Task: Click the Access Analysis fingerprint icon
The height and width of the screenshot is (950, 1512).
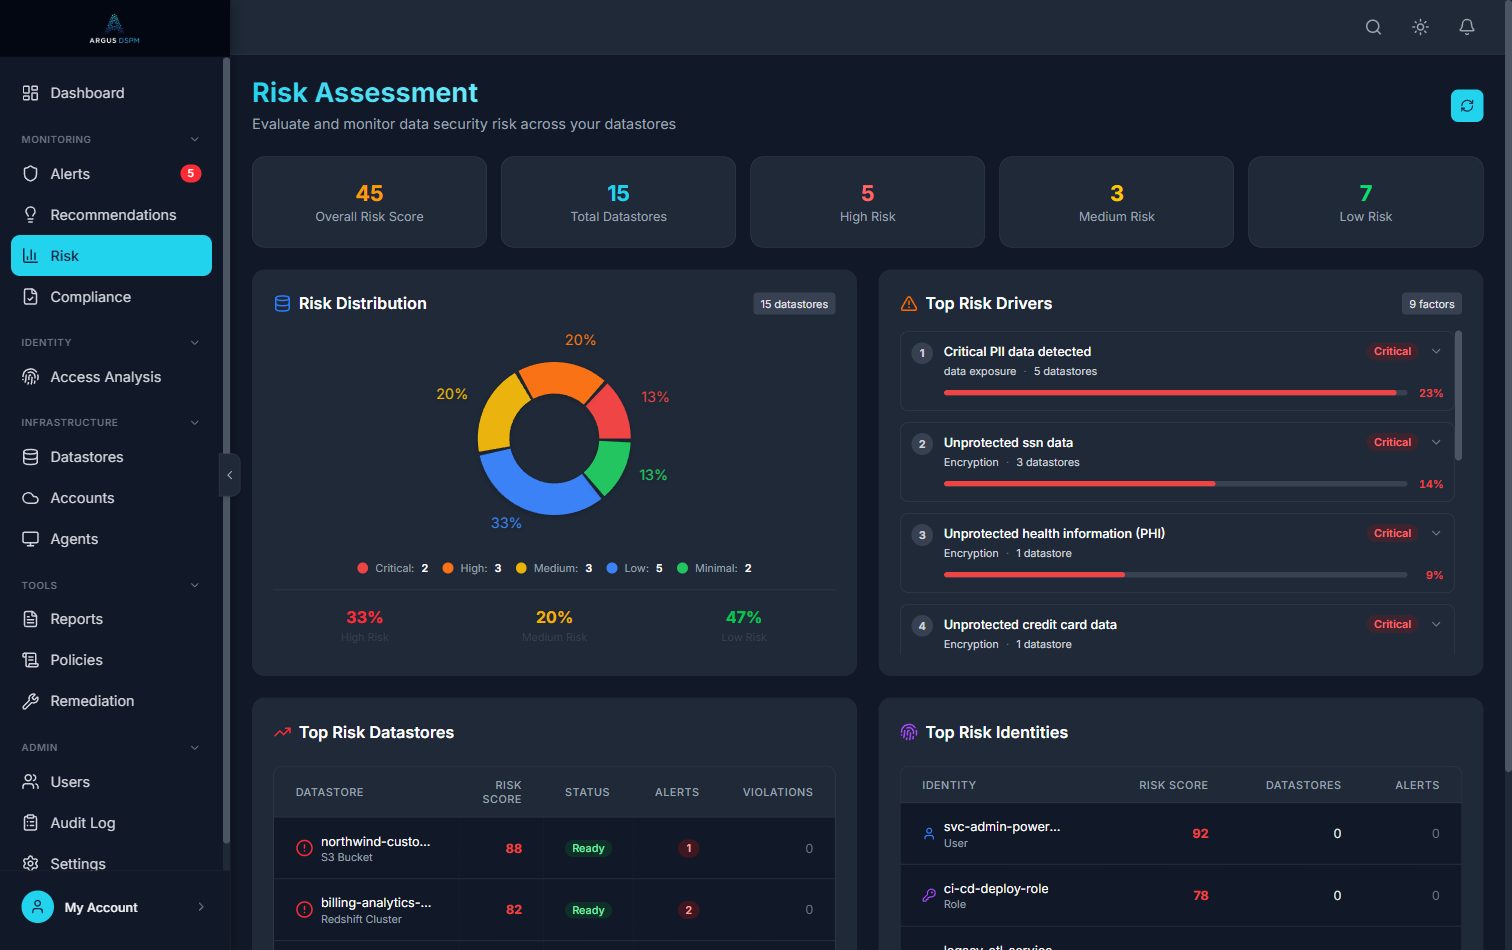Action: 30,377
